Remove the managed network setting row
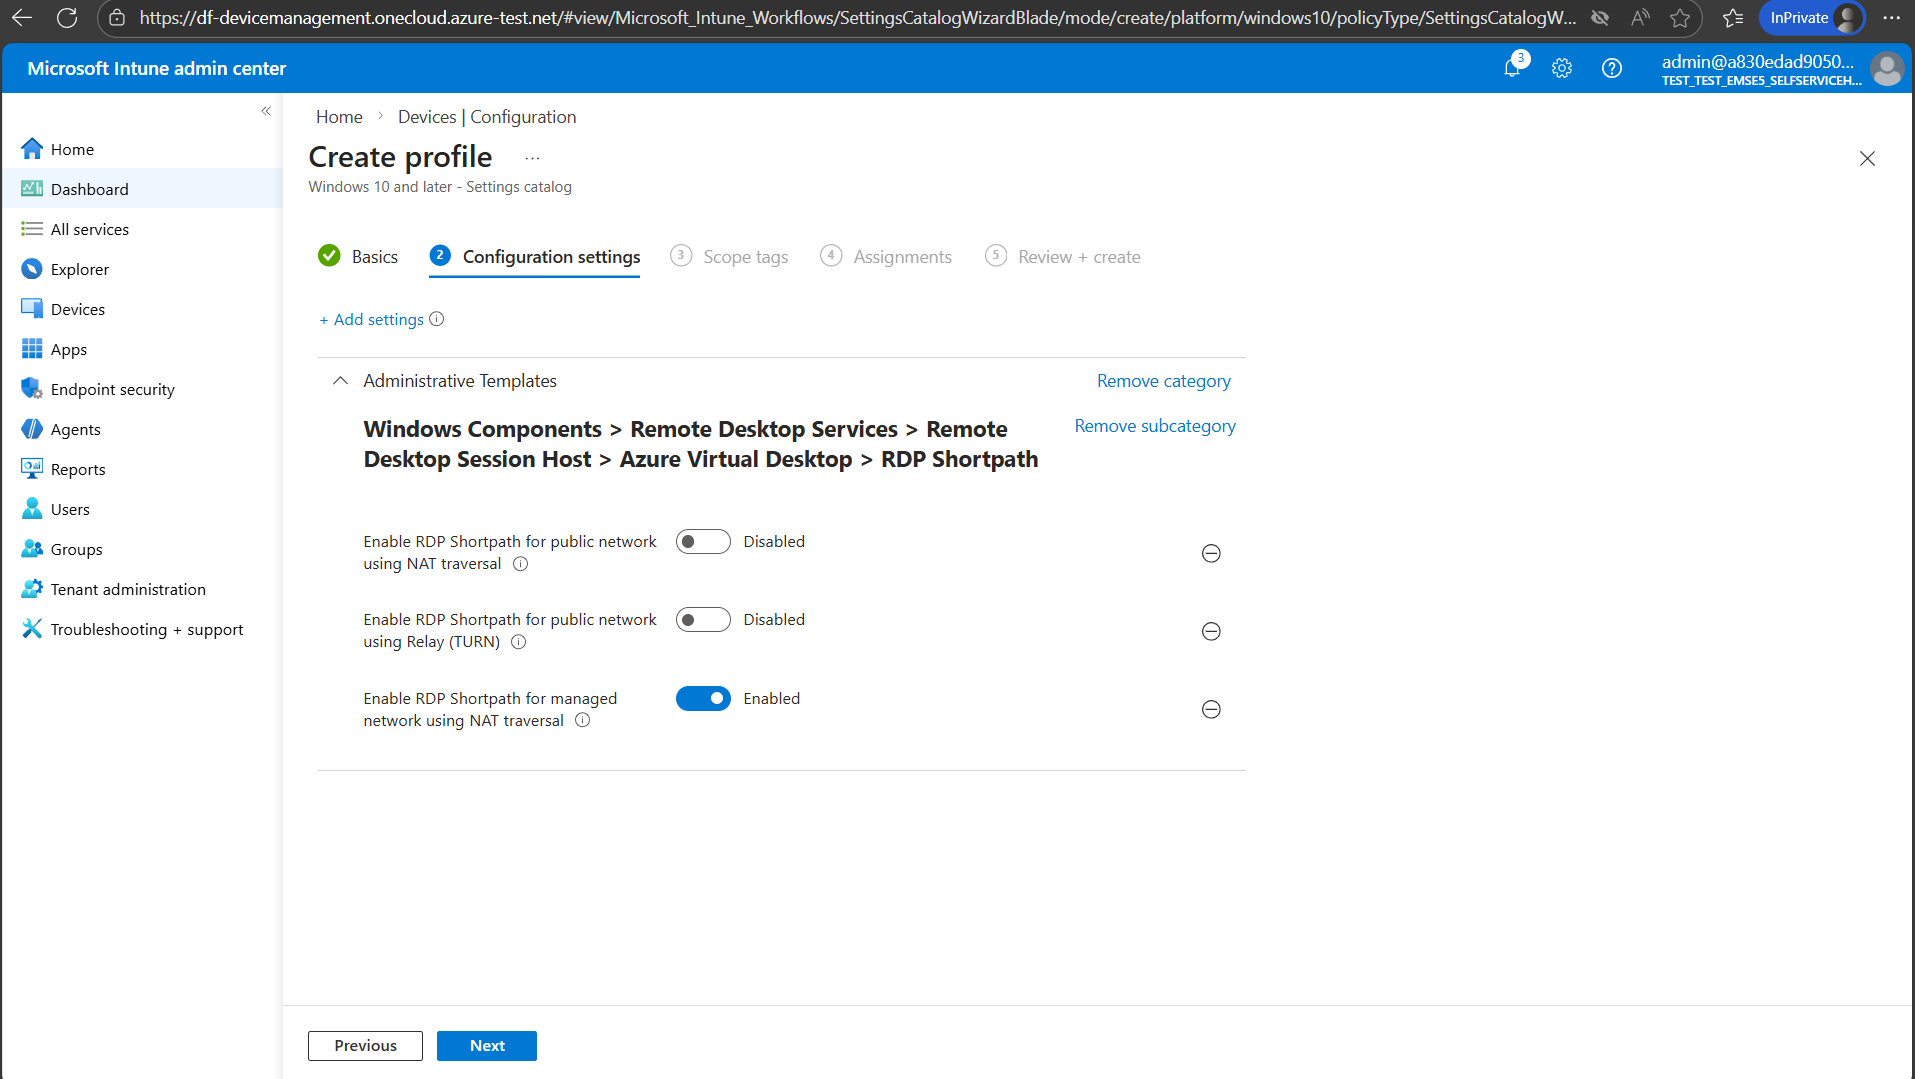The image size is (1915, 1079). (x=1211, y=709)
